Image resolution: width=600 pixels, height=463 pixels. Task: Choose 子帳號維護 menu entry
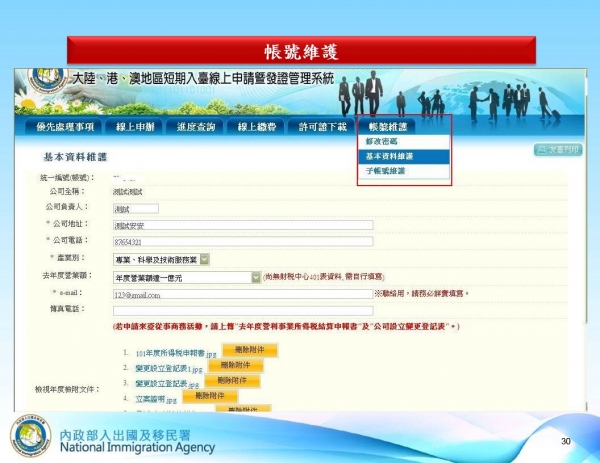coord(386,171)
